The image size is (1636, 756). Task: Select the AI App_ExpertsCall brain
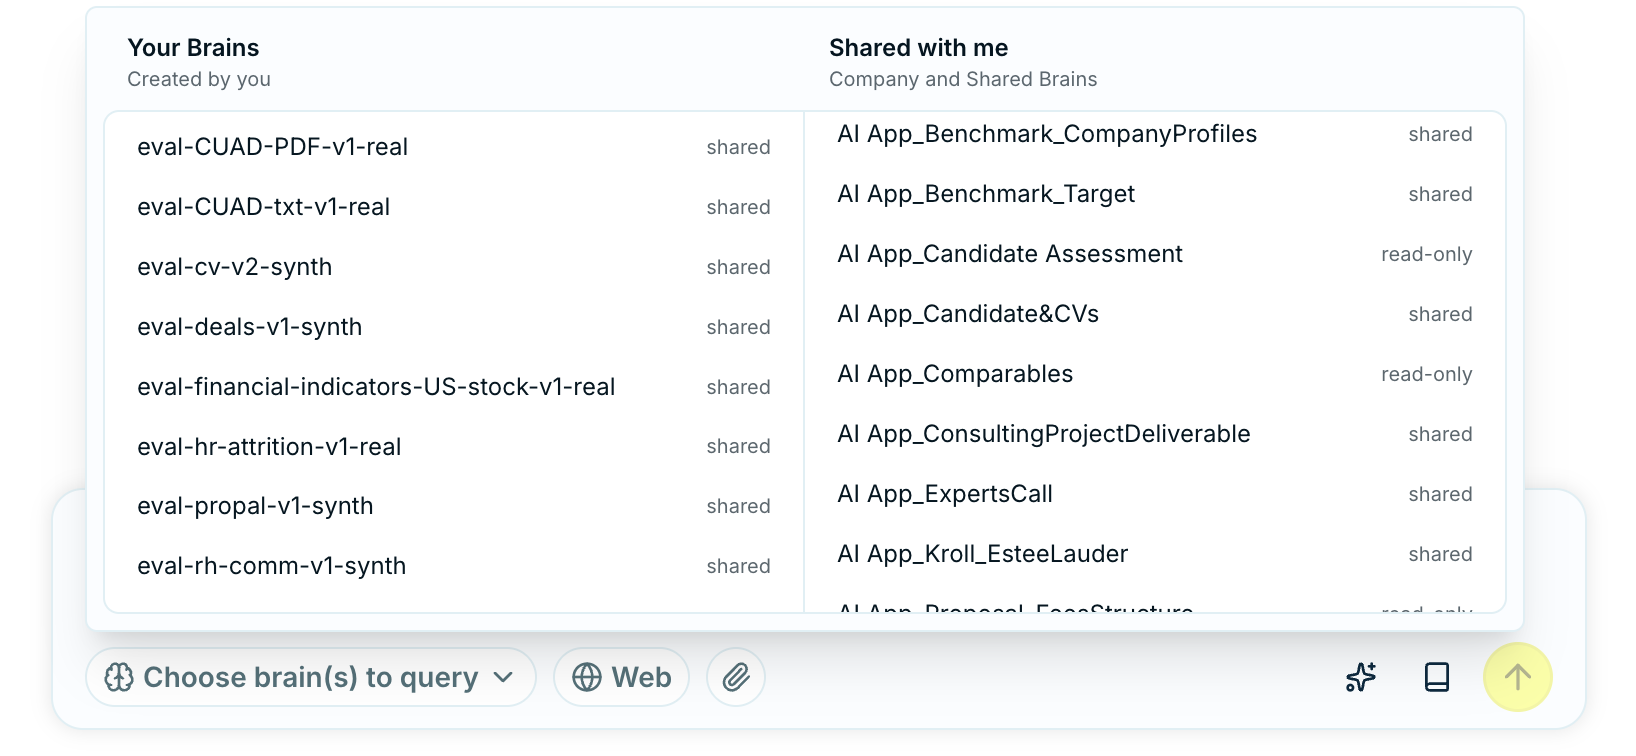click(1155, 494)
